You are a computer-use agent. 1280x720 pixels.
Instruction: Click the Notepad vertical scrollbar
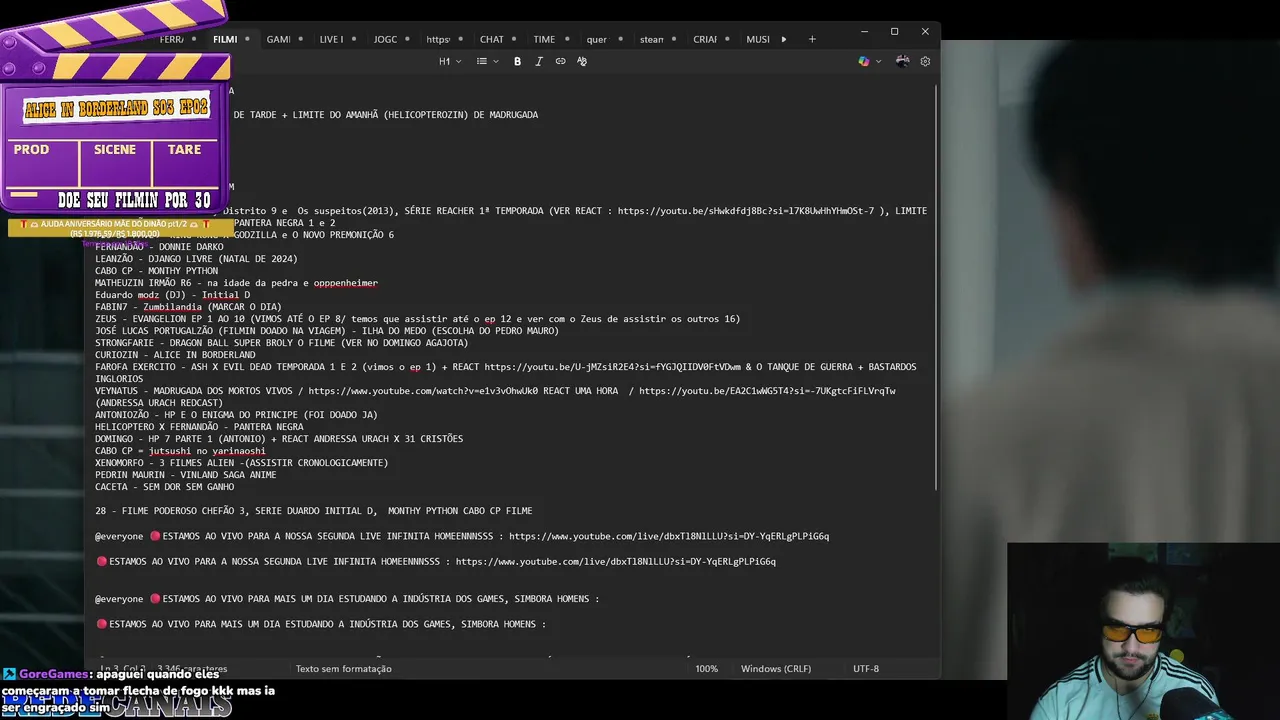point(936,290)
